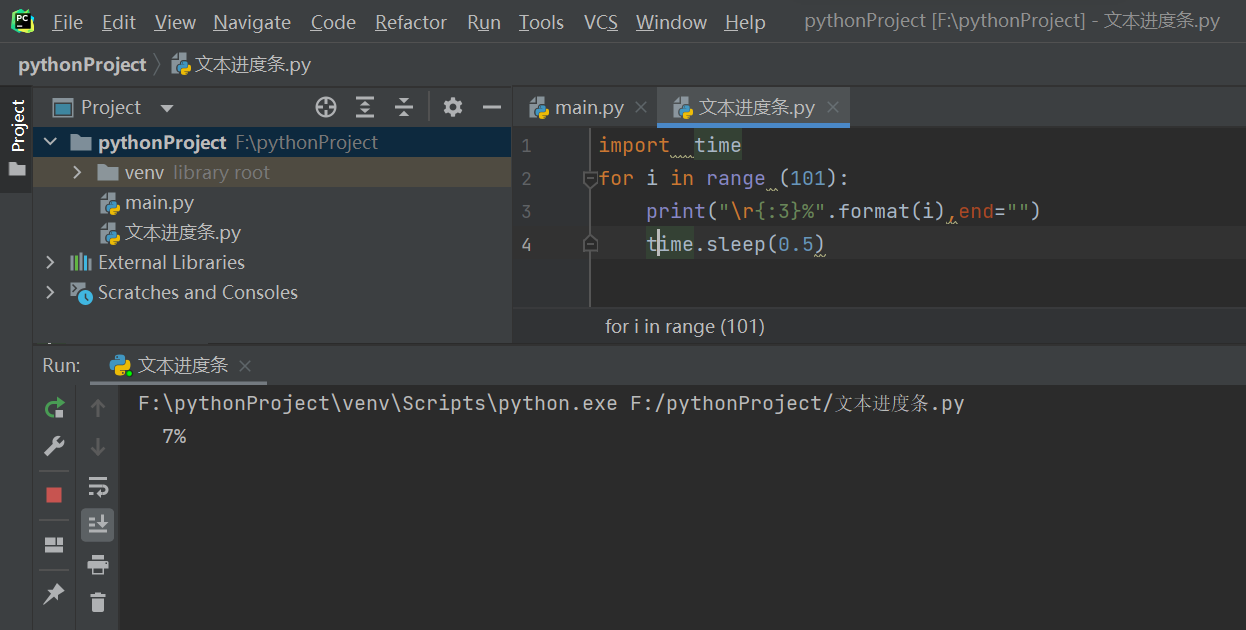The height and width of the screenshot is (630, 1246).
Task: Click the printer icon to print console output
Action: tap(97, 564)
